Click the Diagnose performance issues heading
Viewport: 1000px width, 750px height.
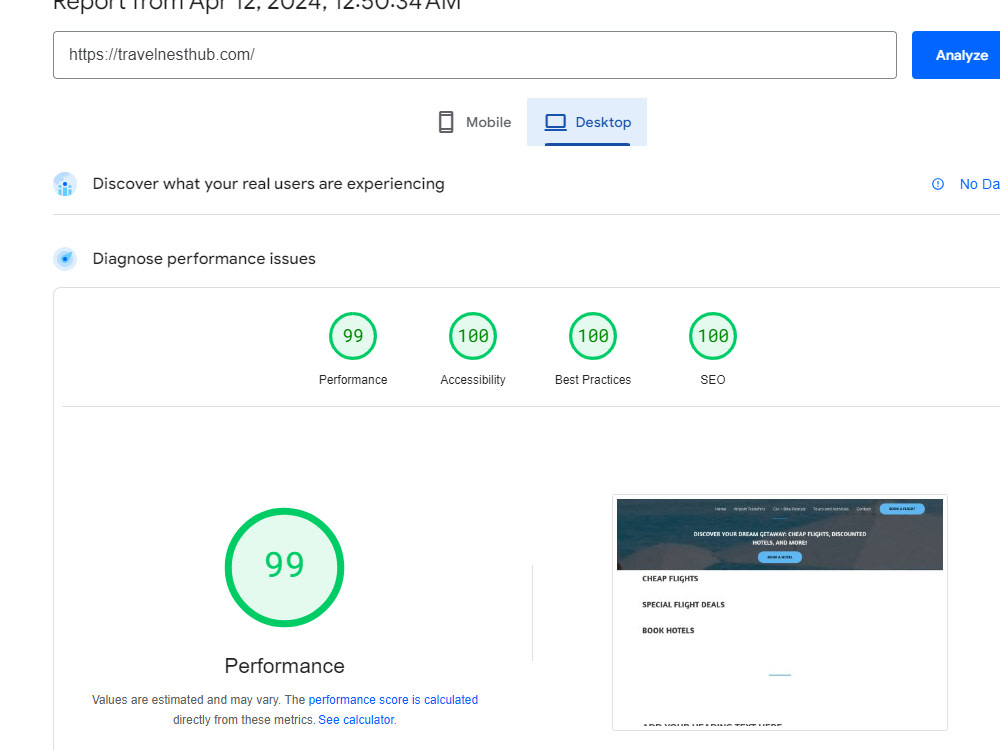point(204,258)
